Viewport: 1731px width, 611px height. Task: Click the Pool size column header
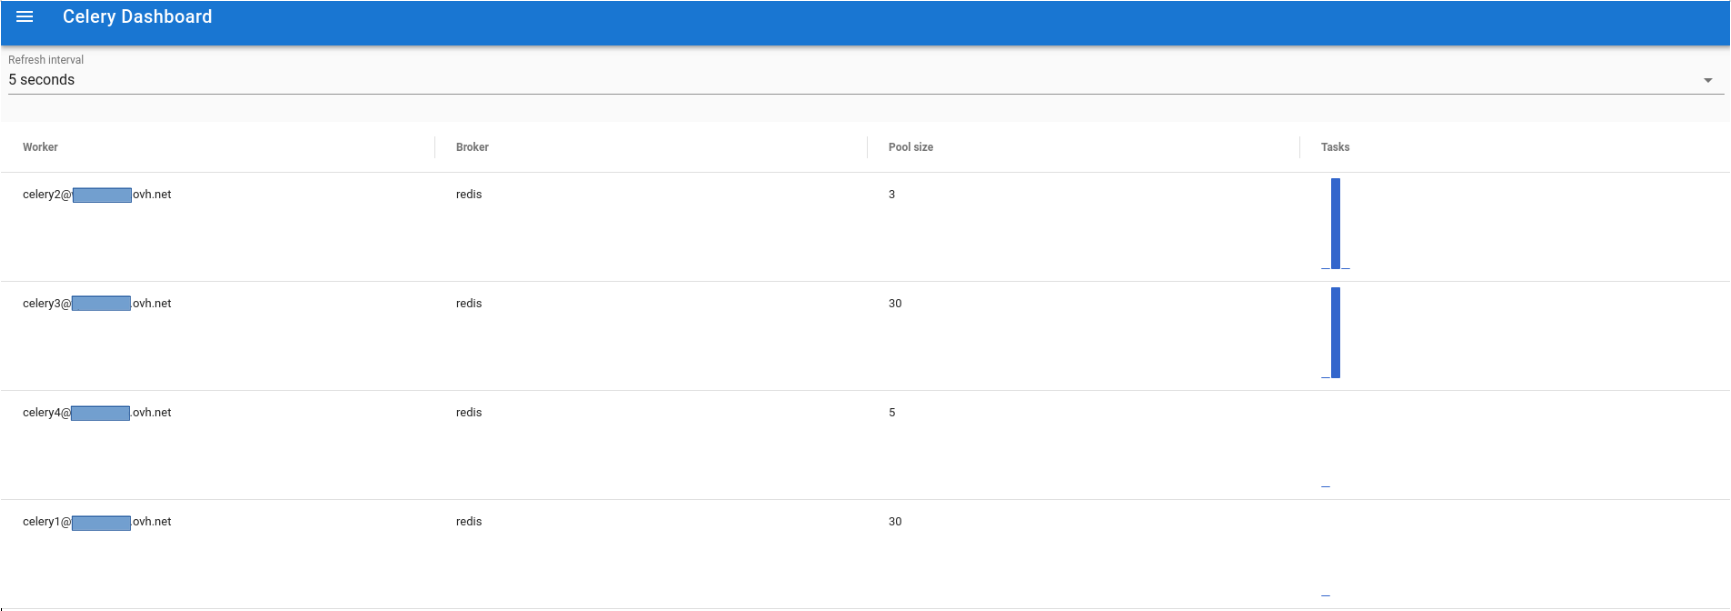click(911, 147)
